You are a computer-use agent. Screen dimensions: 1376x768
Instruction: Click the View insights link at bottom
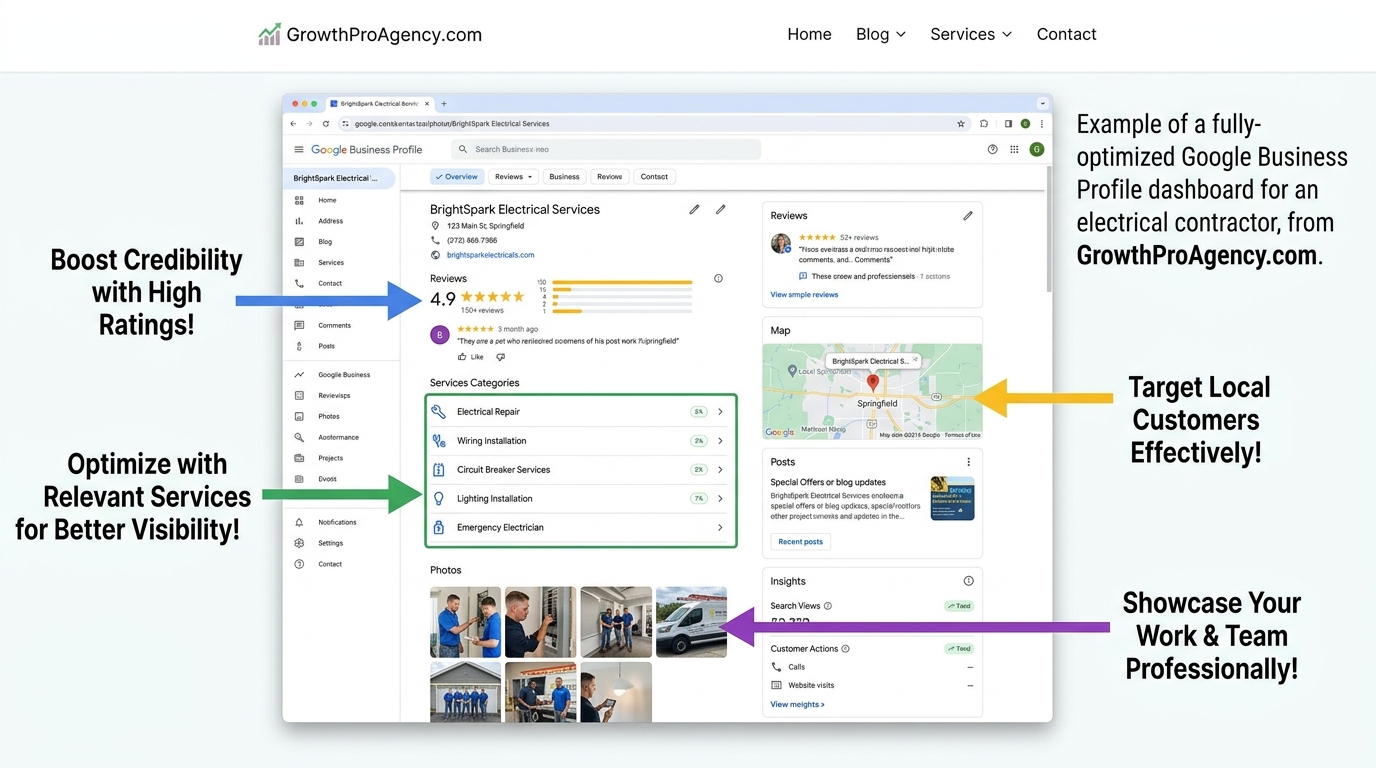(x=797, y=705)
